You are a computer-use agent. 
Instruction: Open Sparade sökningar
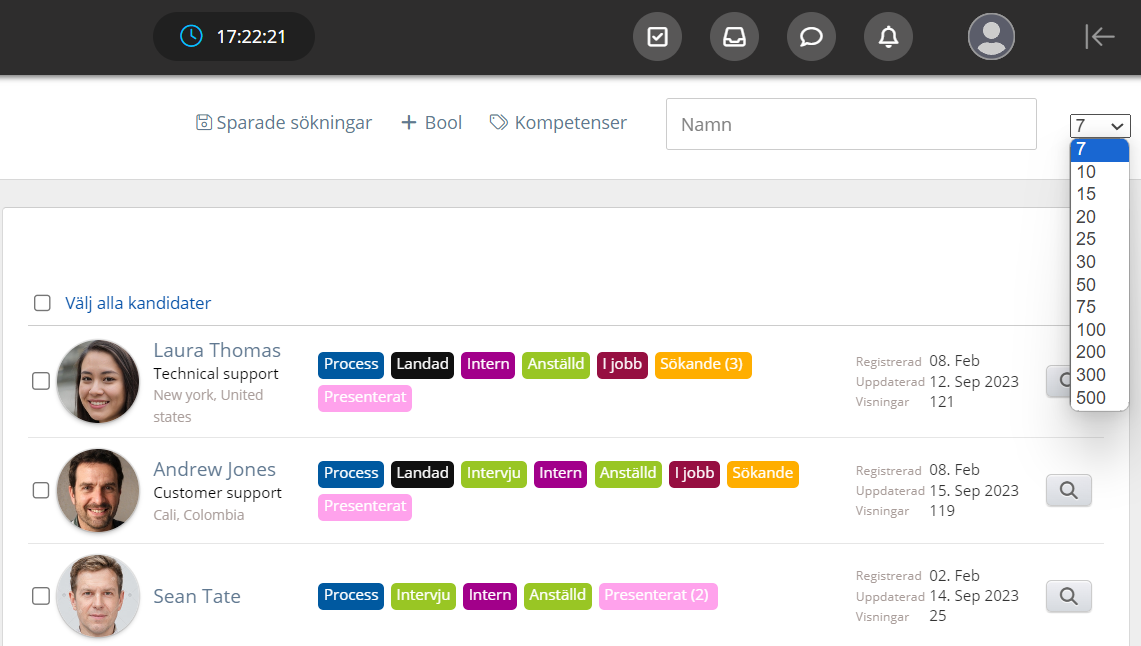(284, 123)
